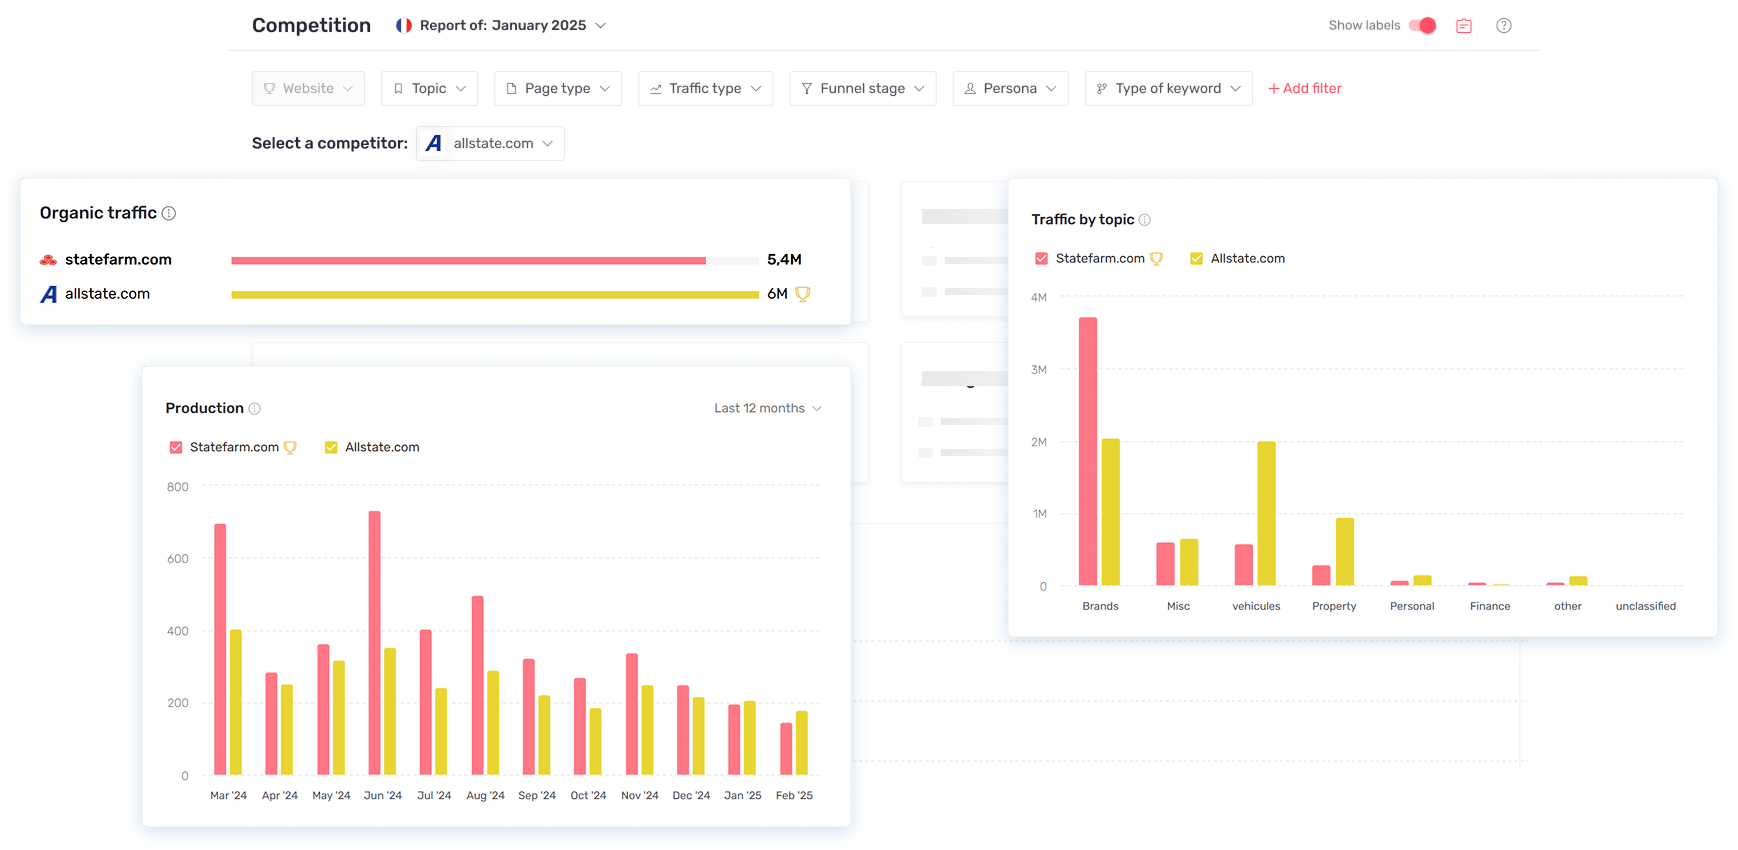Viewport: 1738px width, 850px height.
Task: Click the Allstate logo in competitor selector
Action: coord(434,144)
